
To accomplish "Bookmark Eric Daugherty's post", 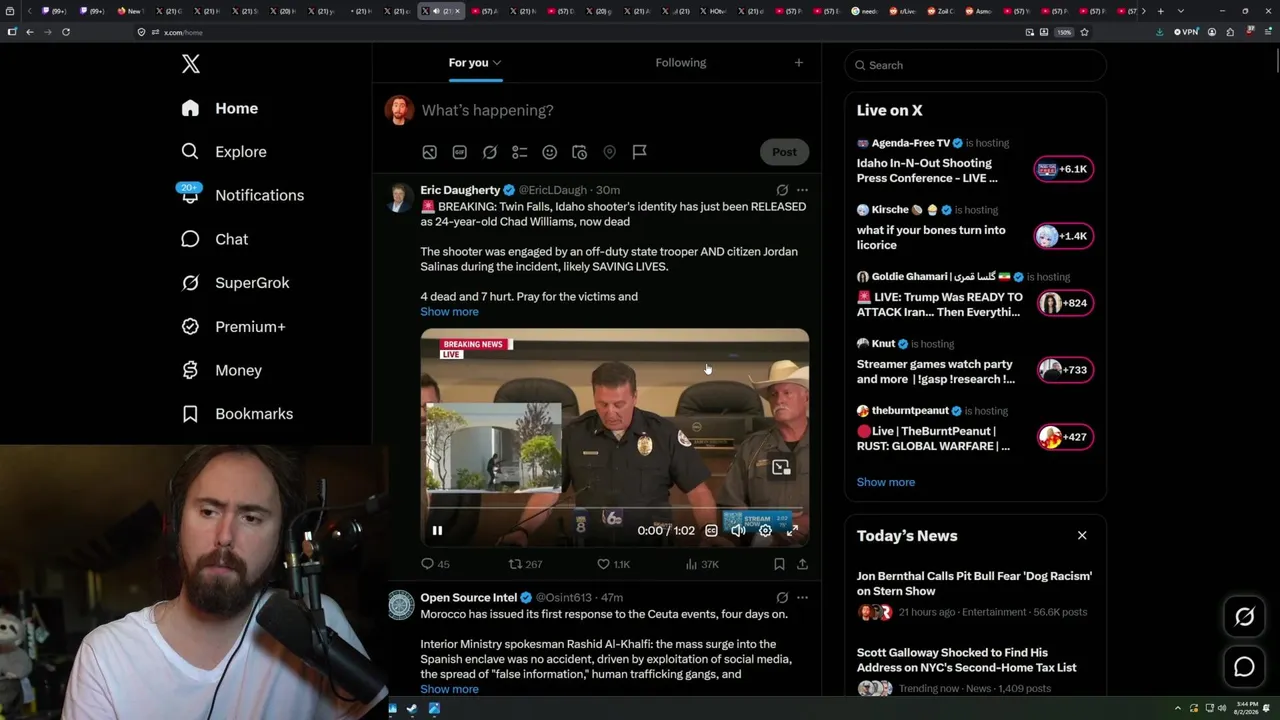I will click(x=779, y=564).
